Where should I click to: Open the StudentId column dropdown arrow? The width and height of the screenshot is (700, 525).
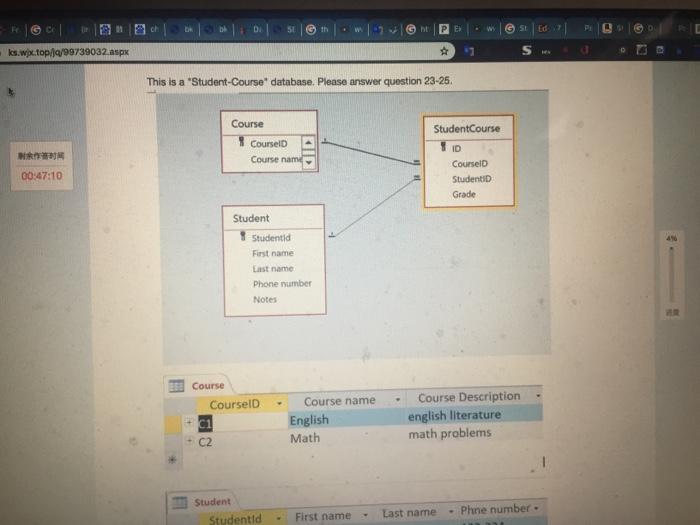point(279,518)
